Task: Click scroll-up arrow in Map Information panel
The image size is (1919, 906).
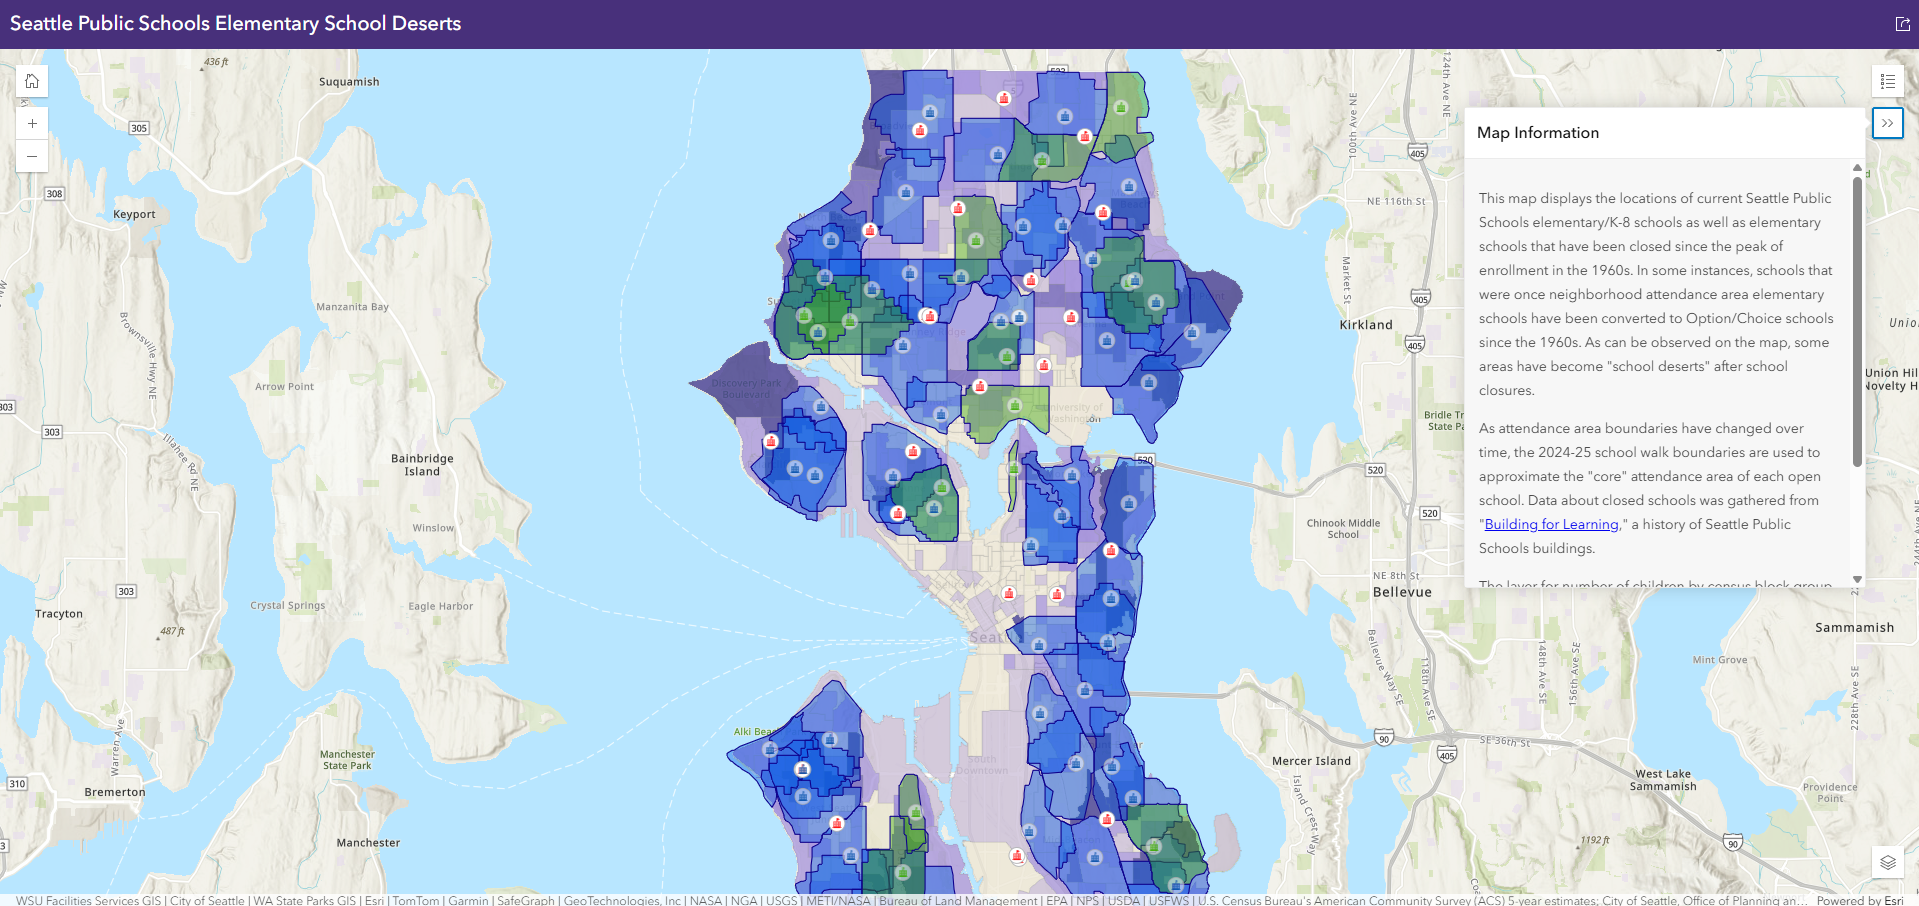Action: (x=1857, y=167)
